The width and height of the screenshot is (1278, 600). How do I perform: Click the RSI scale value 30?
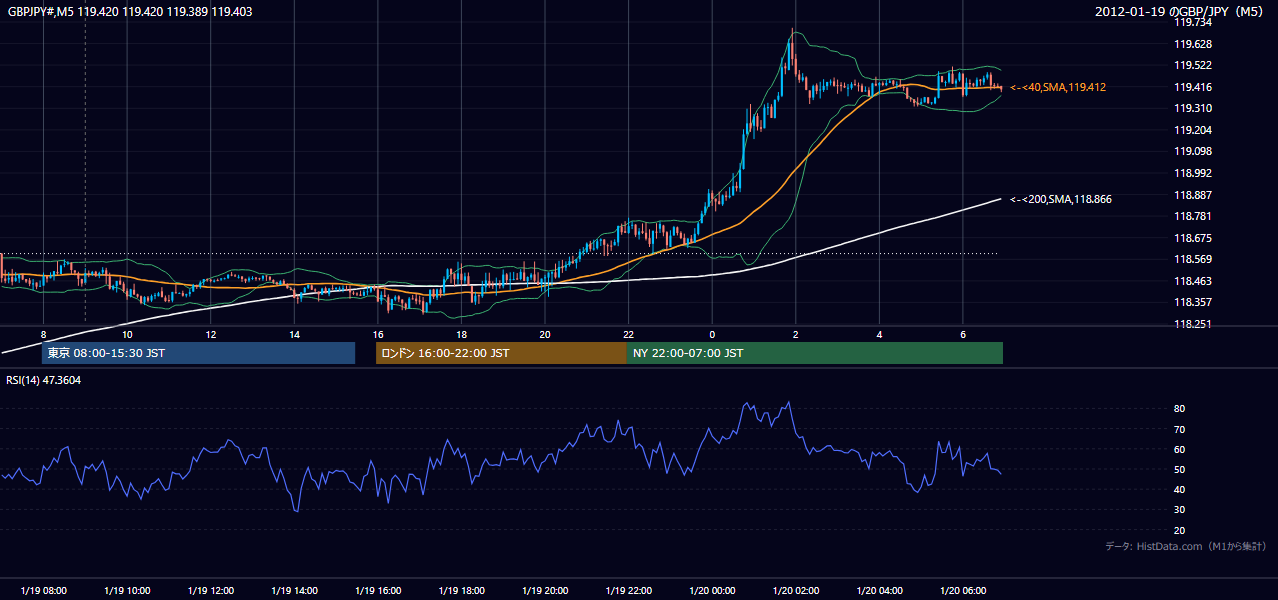pos(1179,510)
